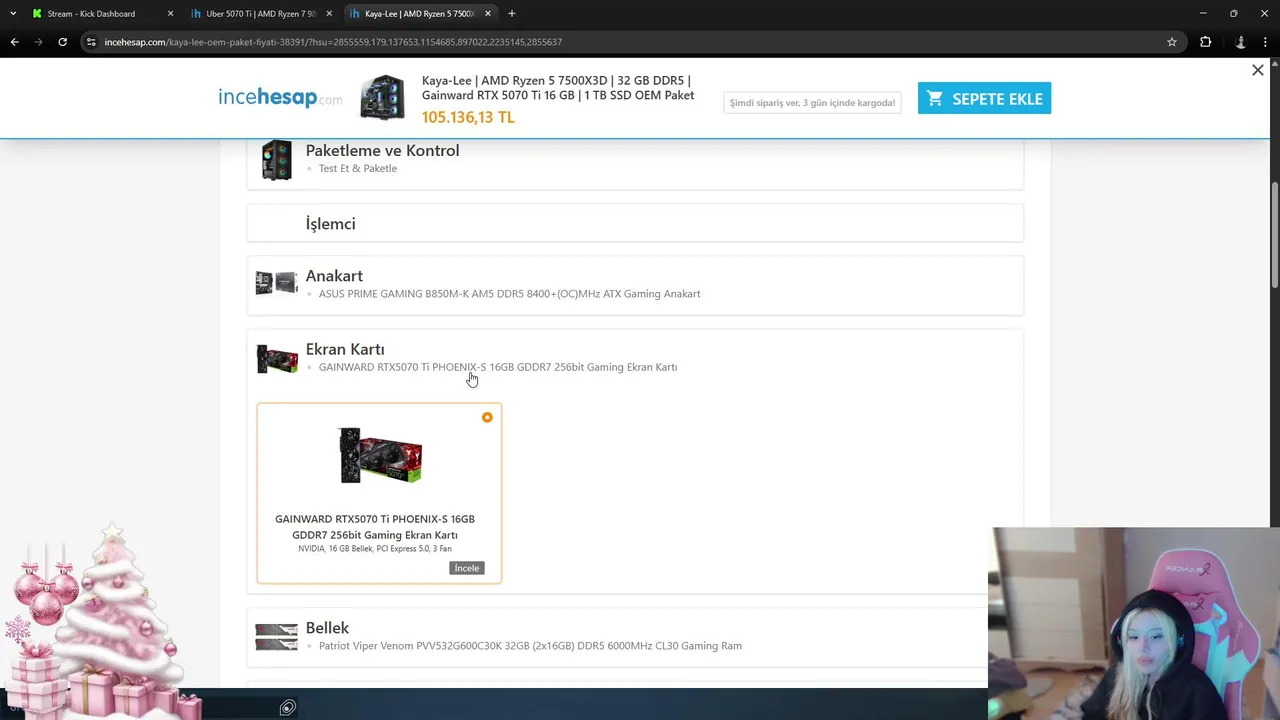Expand the İşlemci section

pos(635,223)
